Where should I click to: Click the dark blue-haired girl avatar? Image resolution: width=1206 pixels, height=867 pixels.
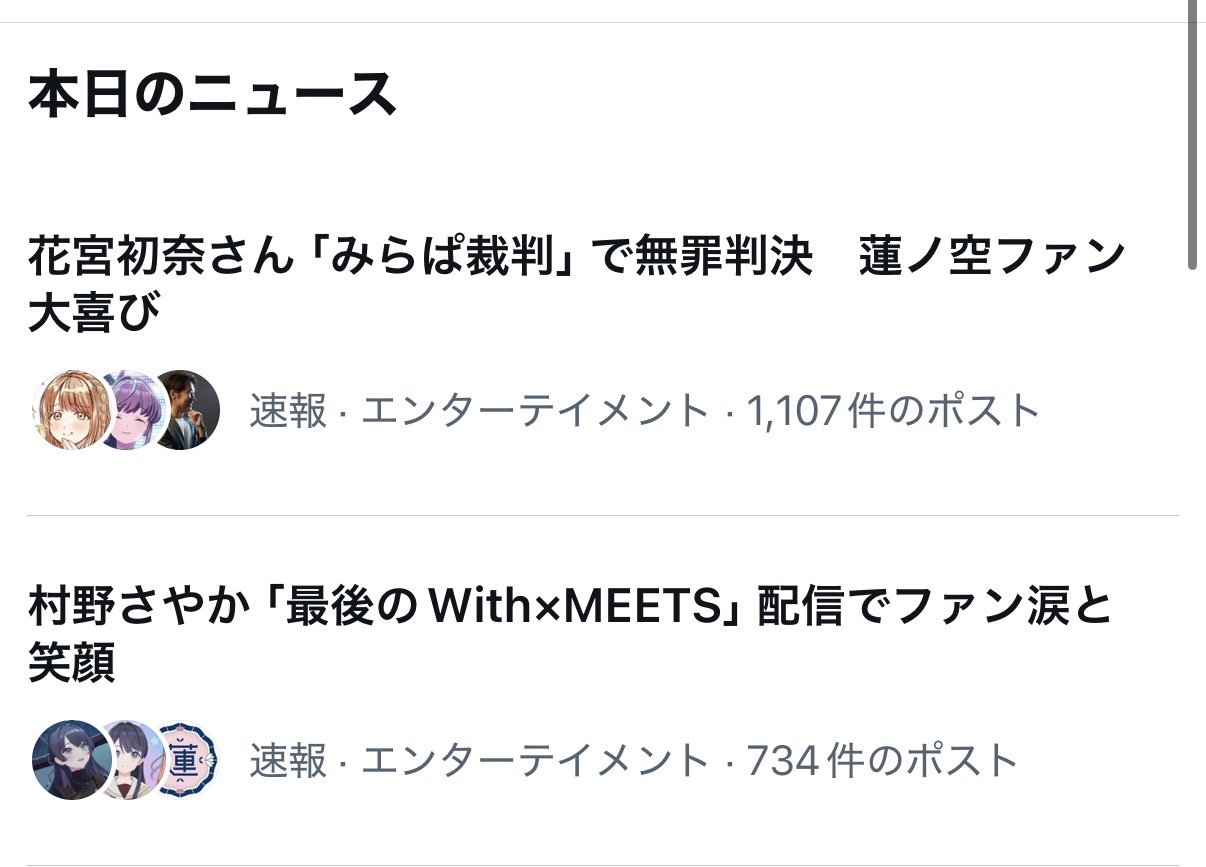pyautogui.click(x=70, y=760)
